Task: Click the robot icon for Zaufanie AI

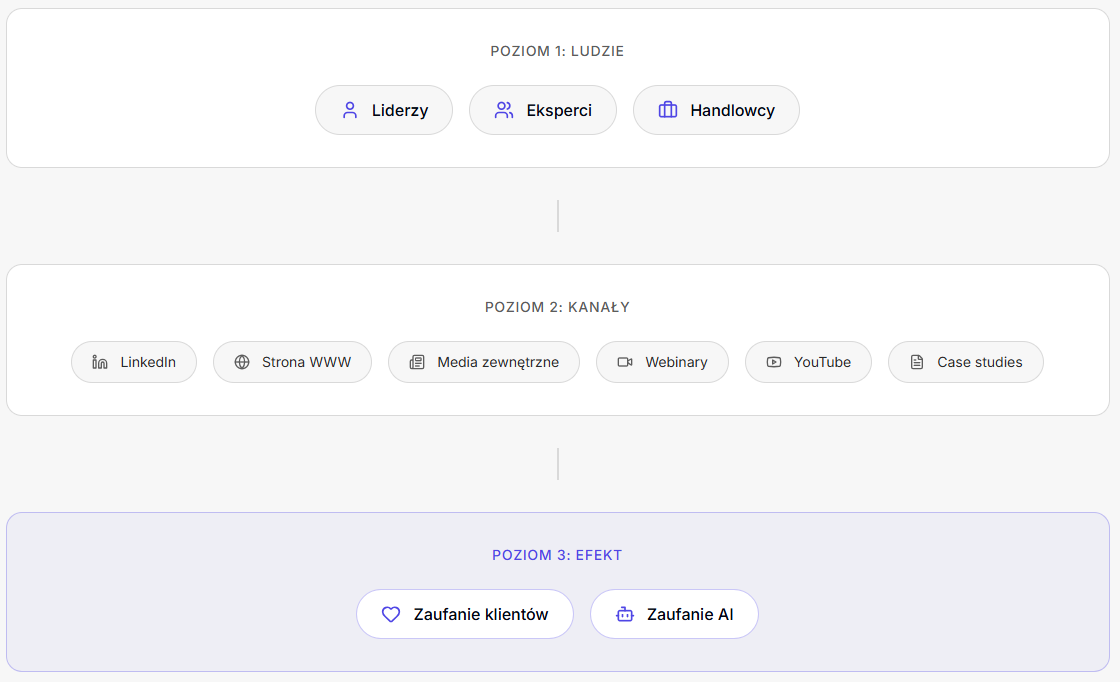Action: click(x=625, y=614)
